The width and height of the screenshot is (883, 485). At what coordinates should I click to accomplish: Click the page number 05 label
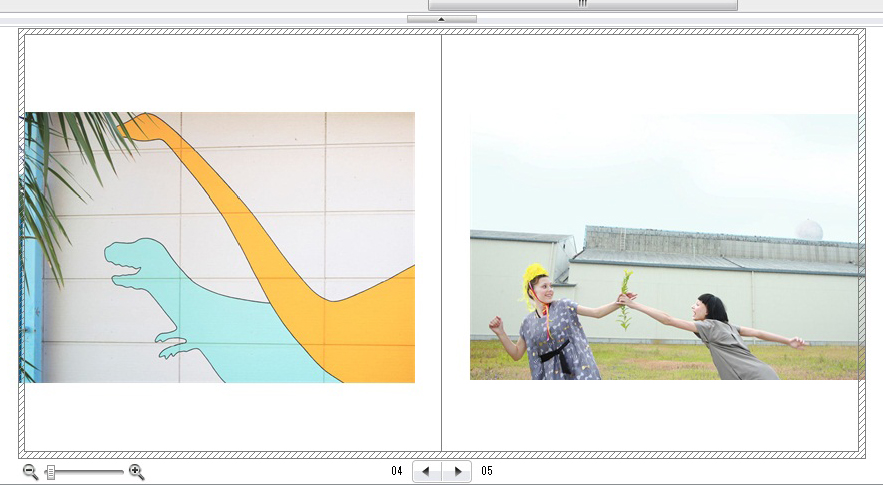click(x=487, y=471)
